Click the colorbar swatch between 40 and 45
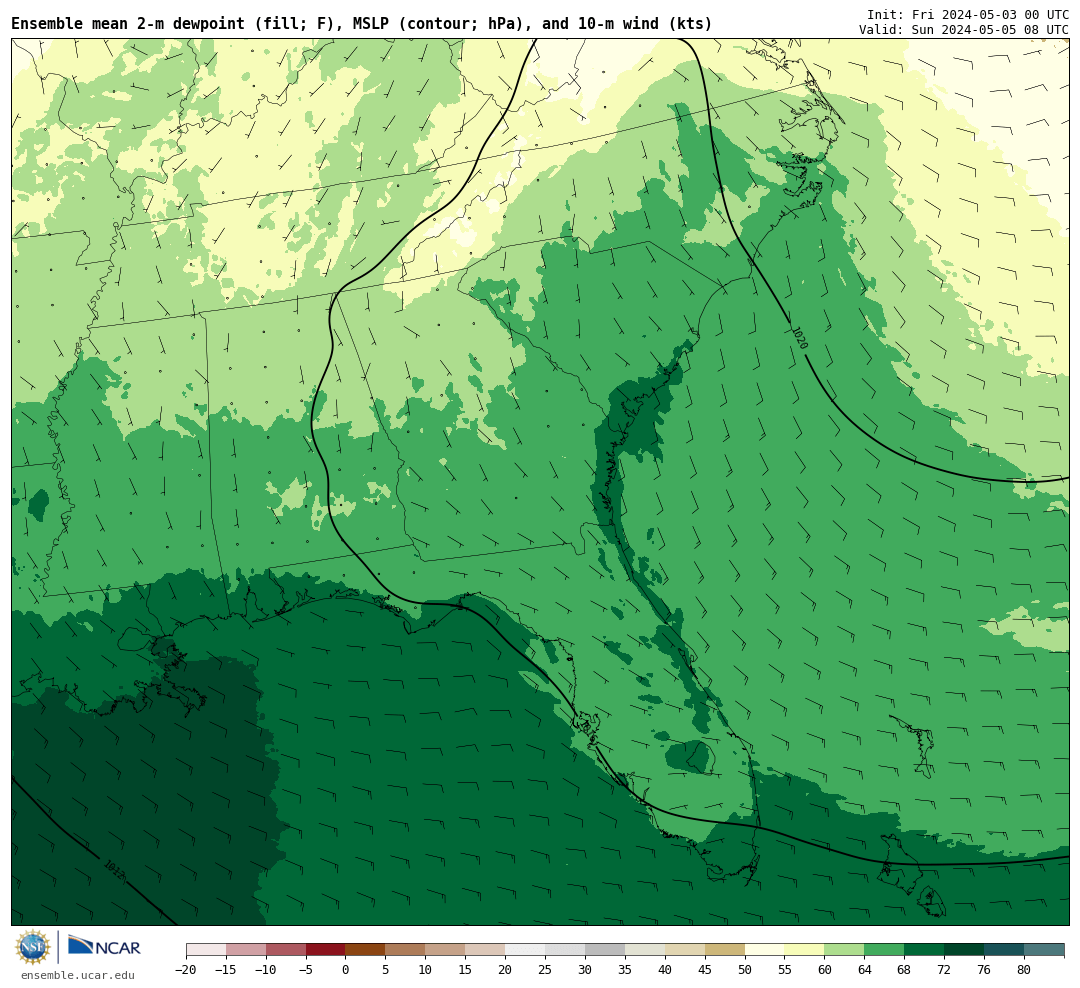 685,950
